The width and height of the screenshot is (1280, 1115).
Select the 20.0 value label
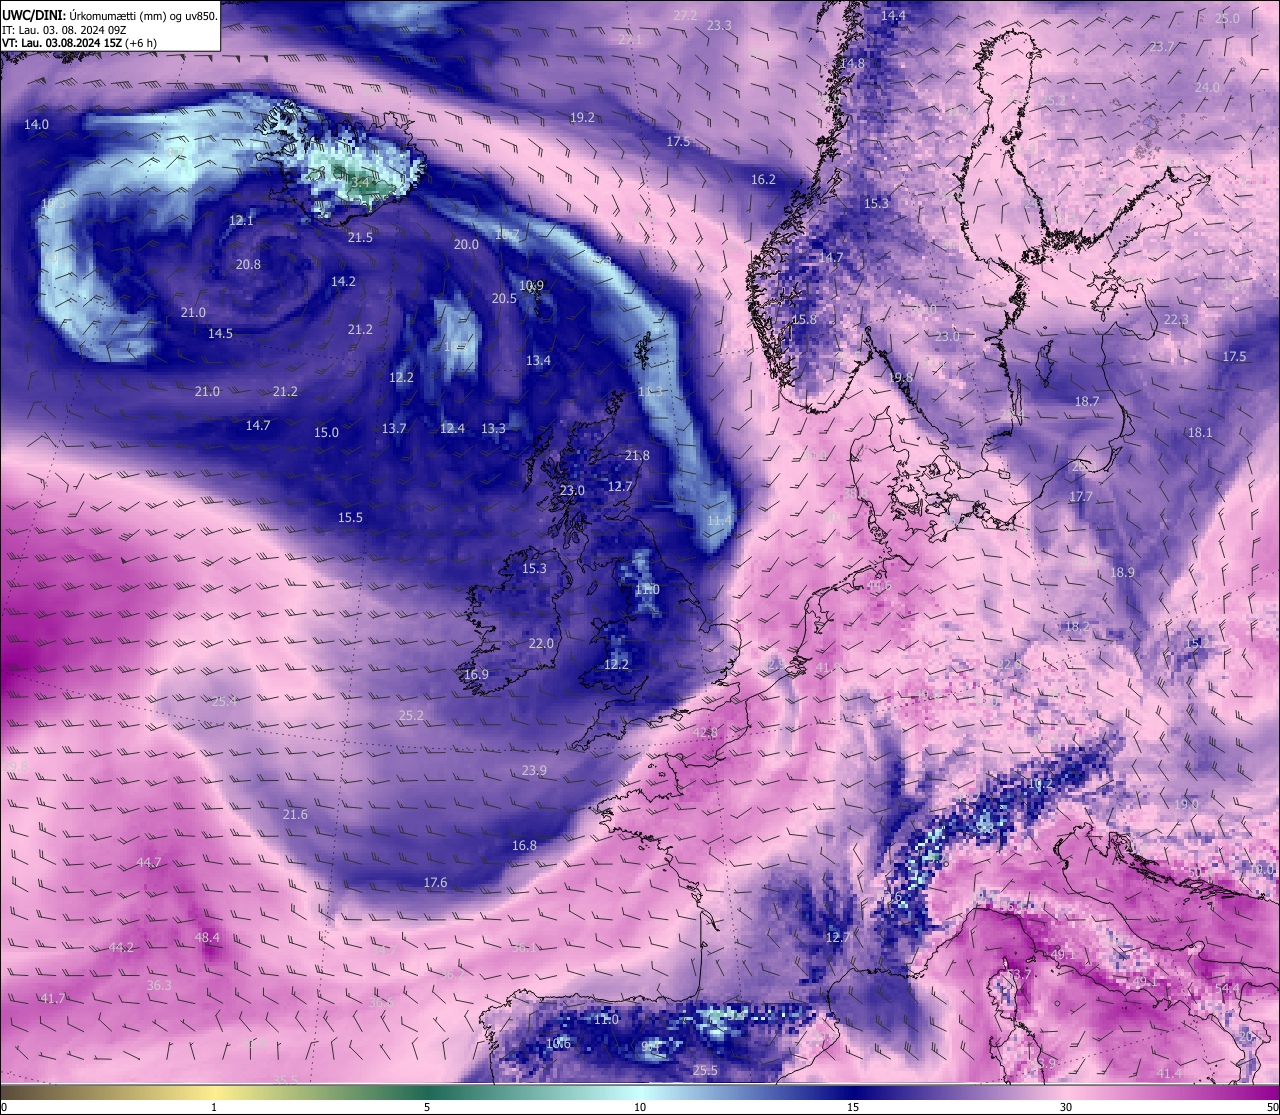tap(465, 244)
